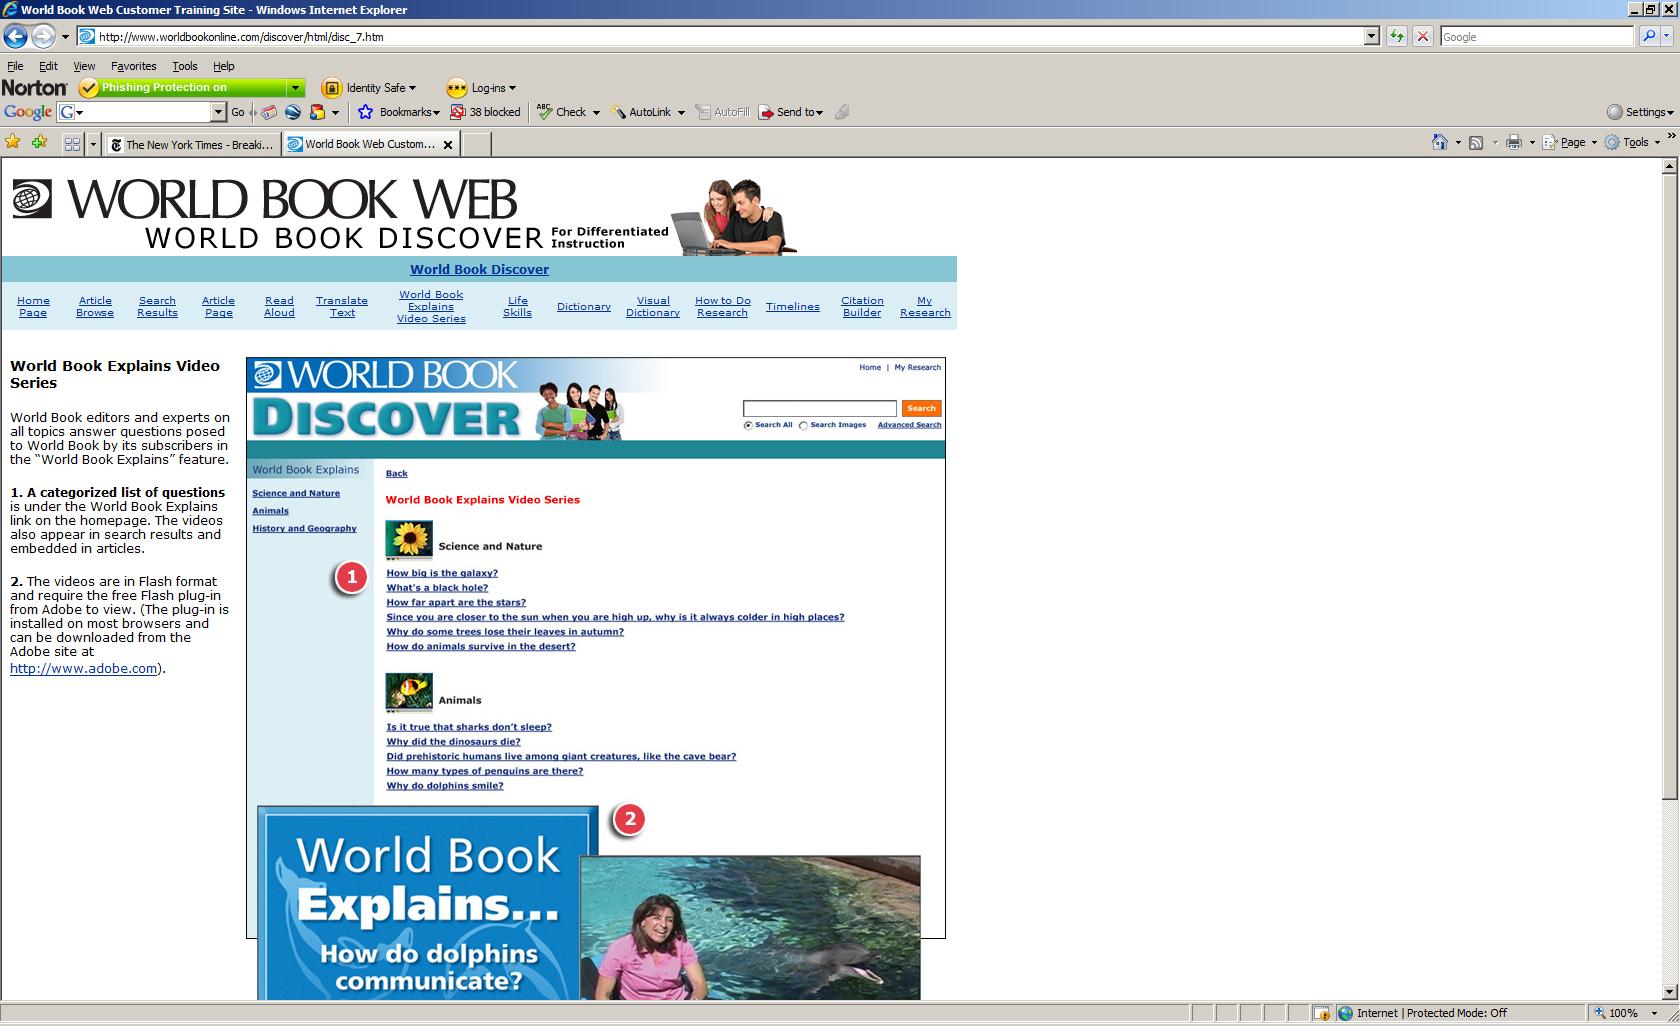
Task: Click the sunflower Science and Nature thumbnail
Action: point(409,540)
